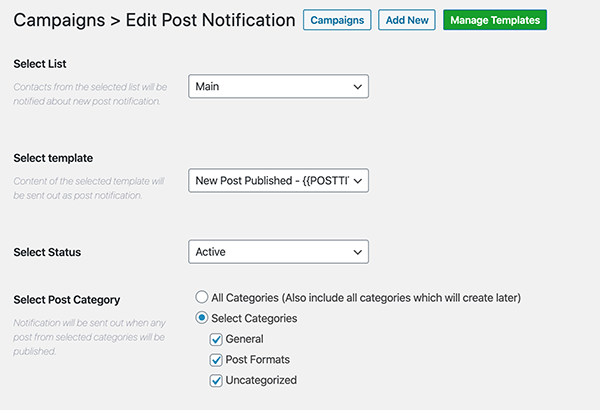600x410 pixels.
Task: Click the 'Post Formats' label text
Action: point(259,360)
